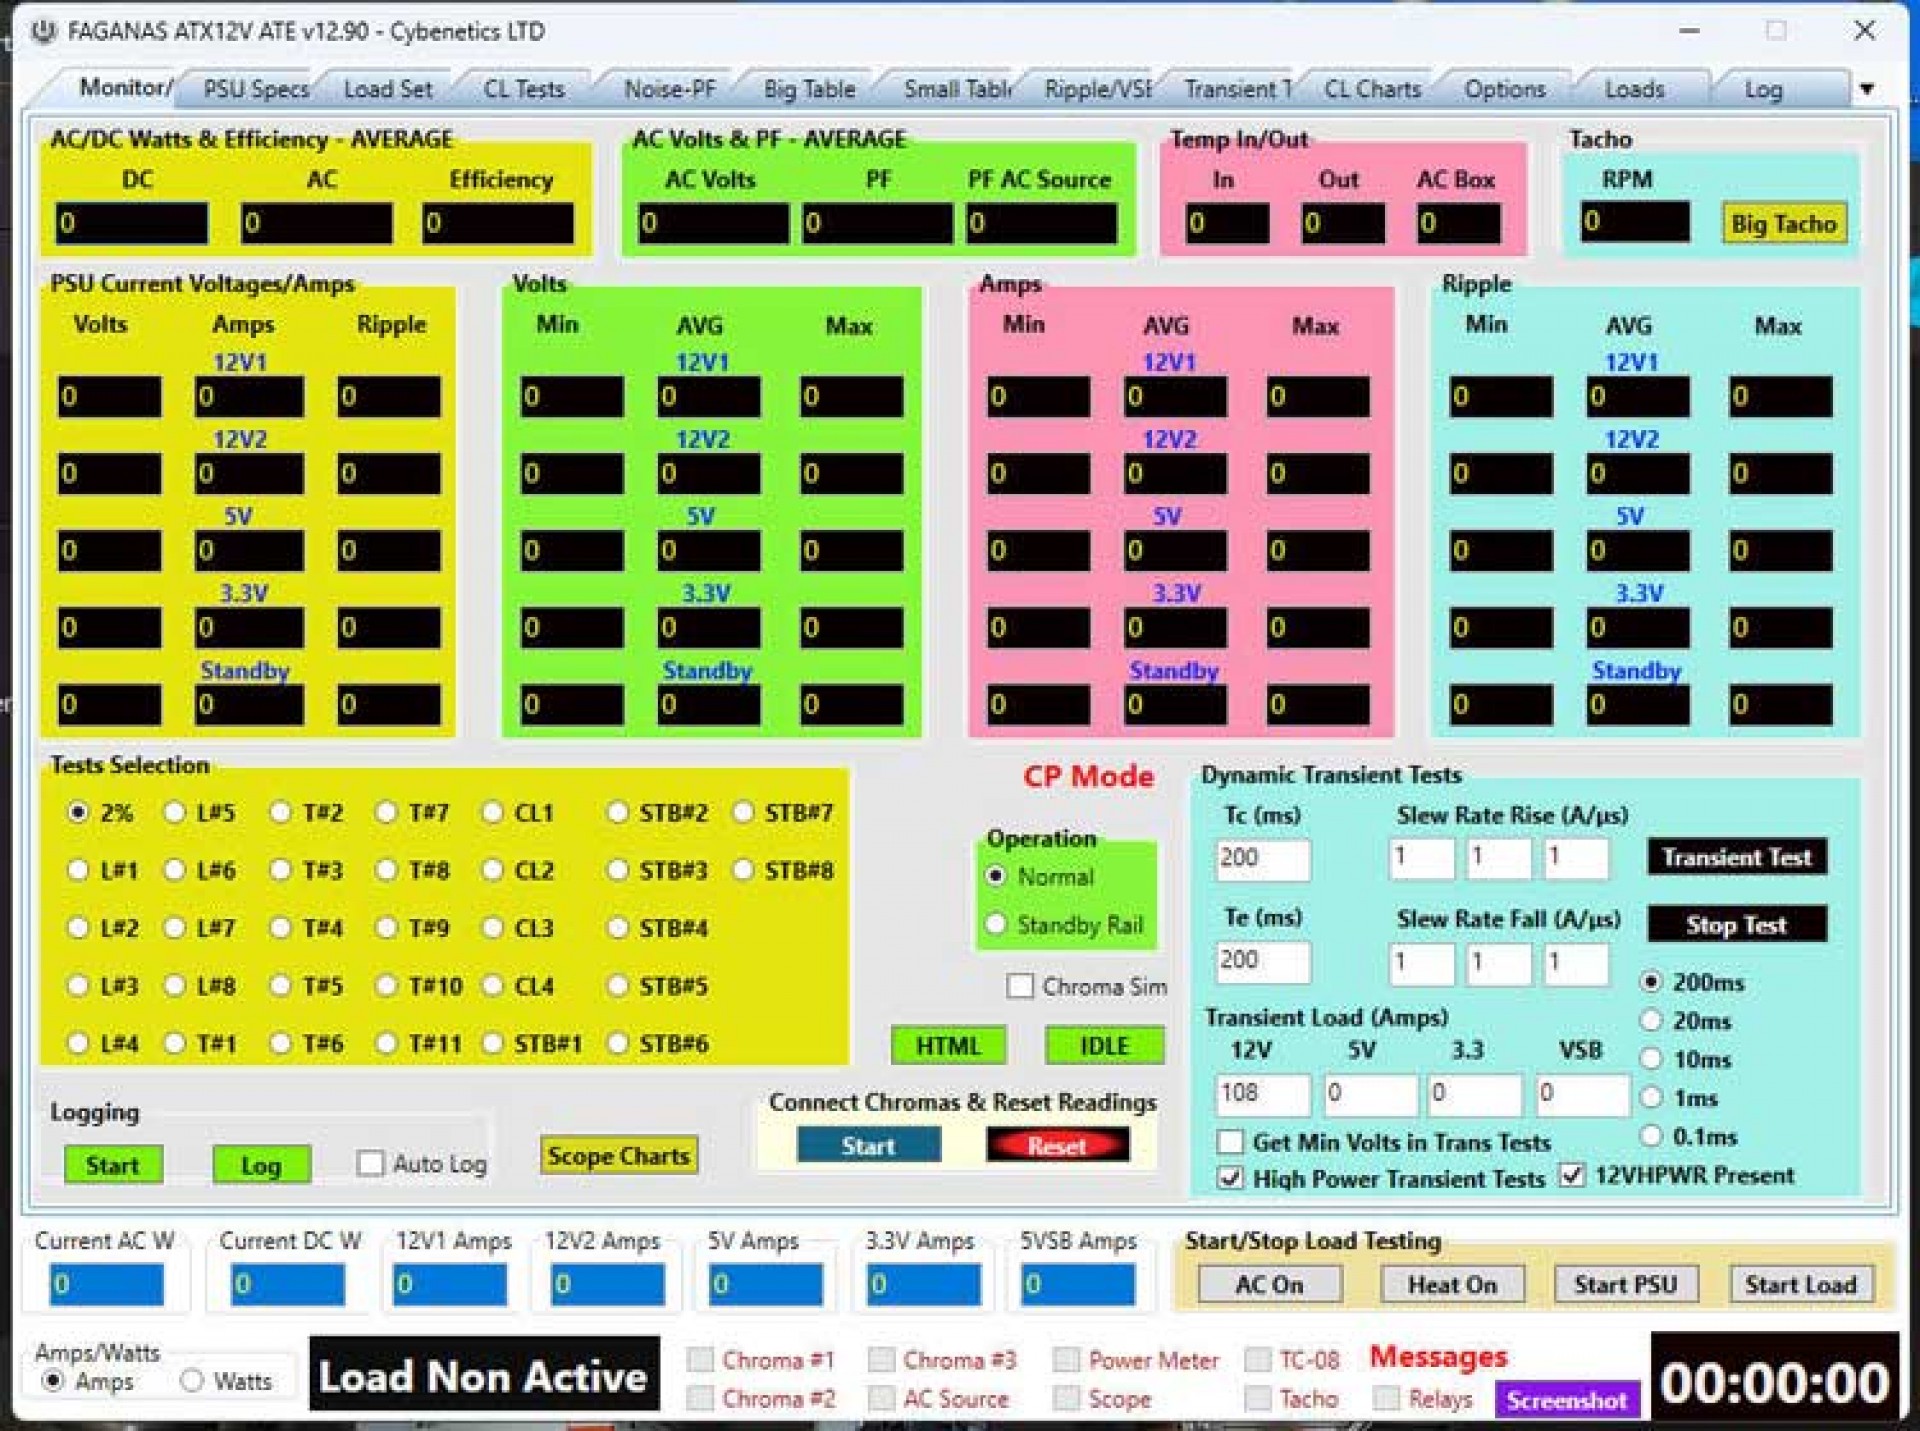This screenshot has width=1920, height=1431.
Task: Select the 20ms duration option
Action: [x=1651, y=1021]
